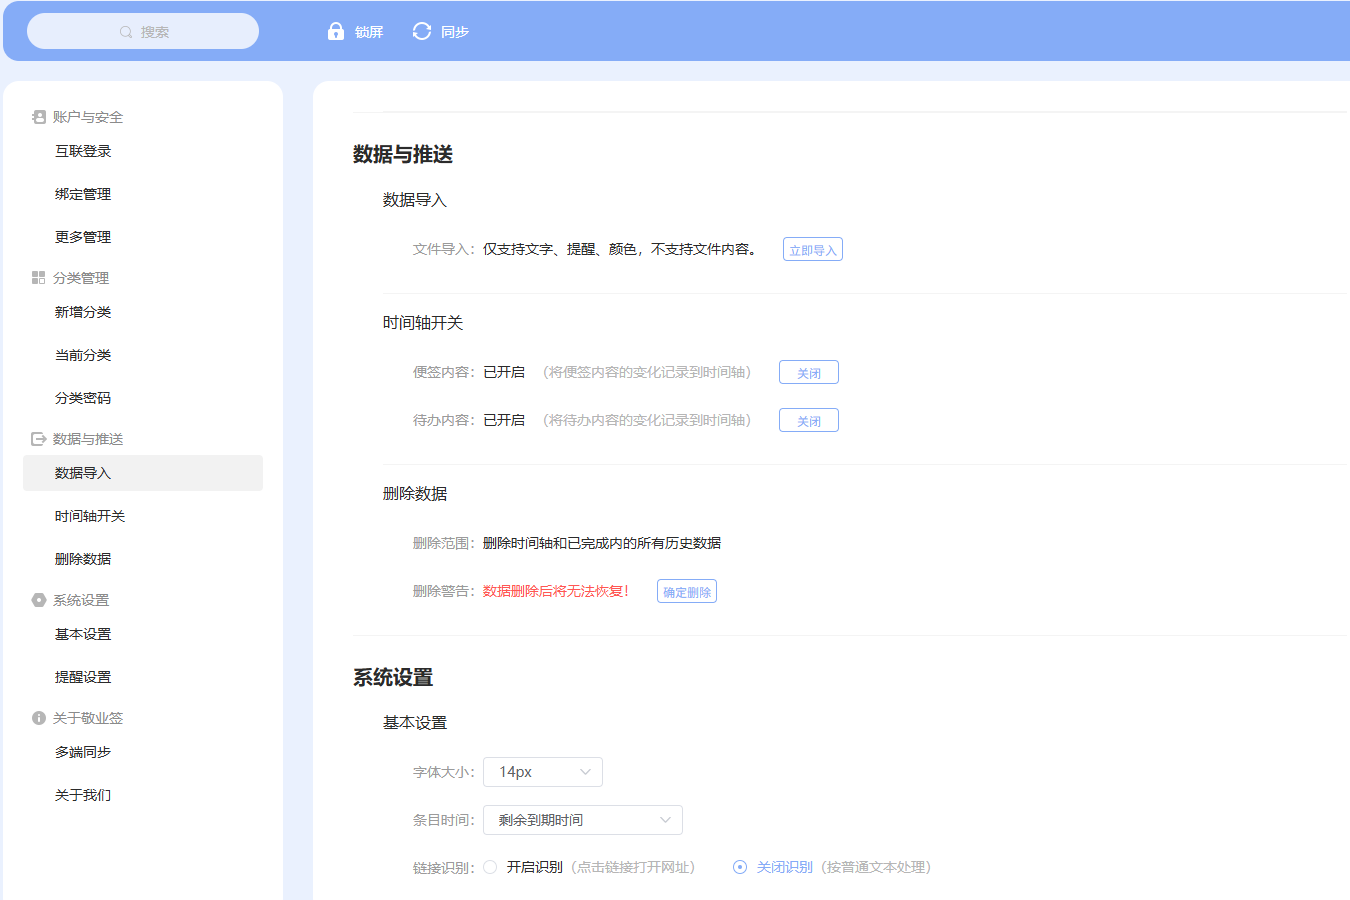Click the 关于敬业签 info icon

pos(37,717)
